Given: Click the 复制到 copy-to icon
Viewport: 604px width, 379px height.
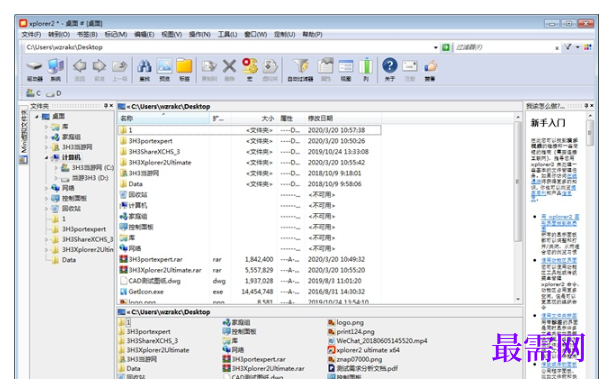Looking at the screenshot, I should tap(209, 70).
